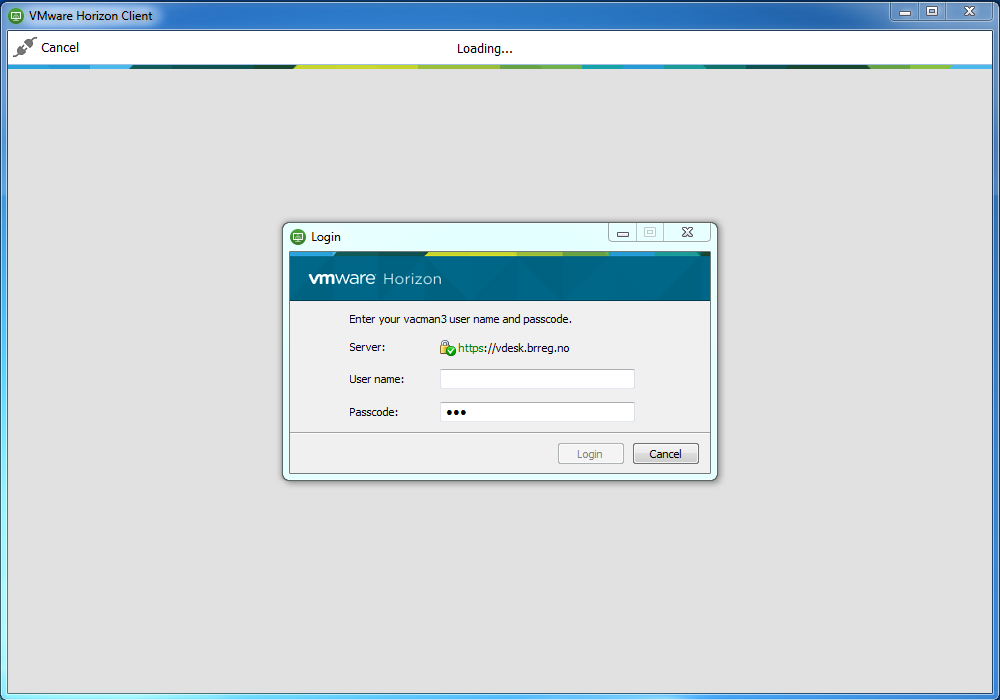
Task: Click the "User name:" label
Action: 376,379
